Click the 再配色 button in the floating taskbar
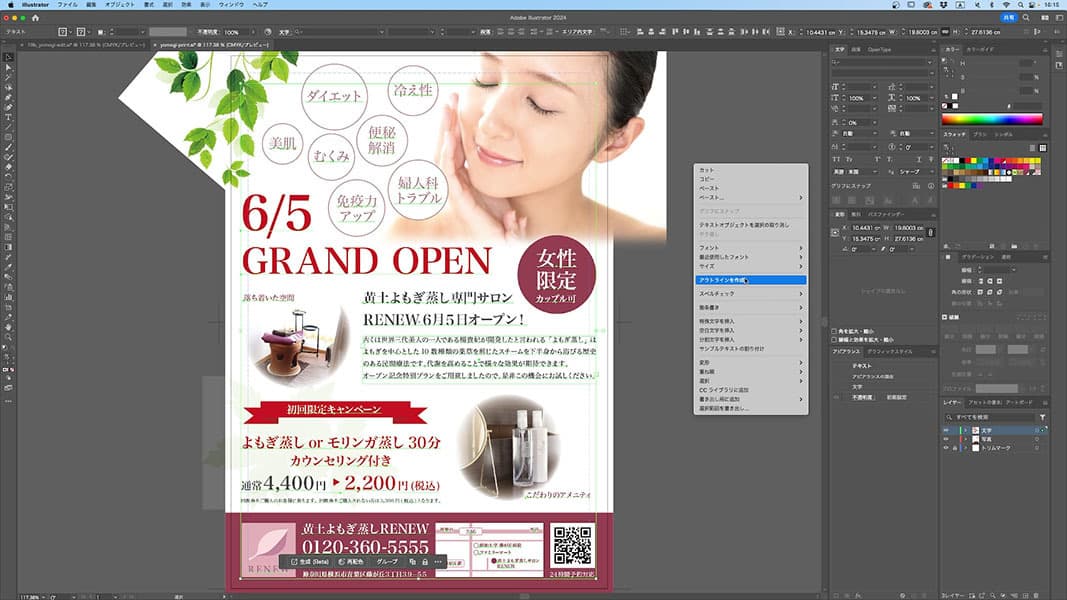Image resolution: width=1067 pixels, height=600 pixels. tap(353, 563)
